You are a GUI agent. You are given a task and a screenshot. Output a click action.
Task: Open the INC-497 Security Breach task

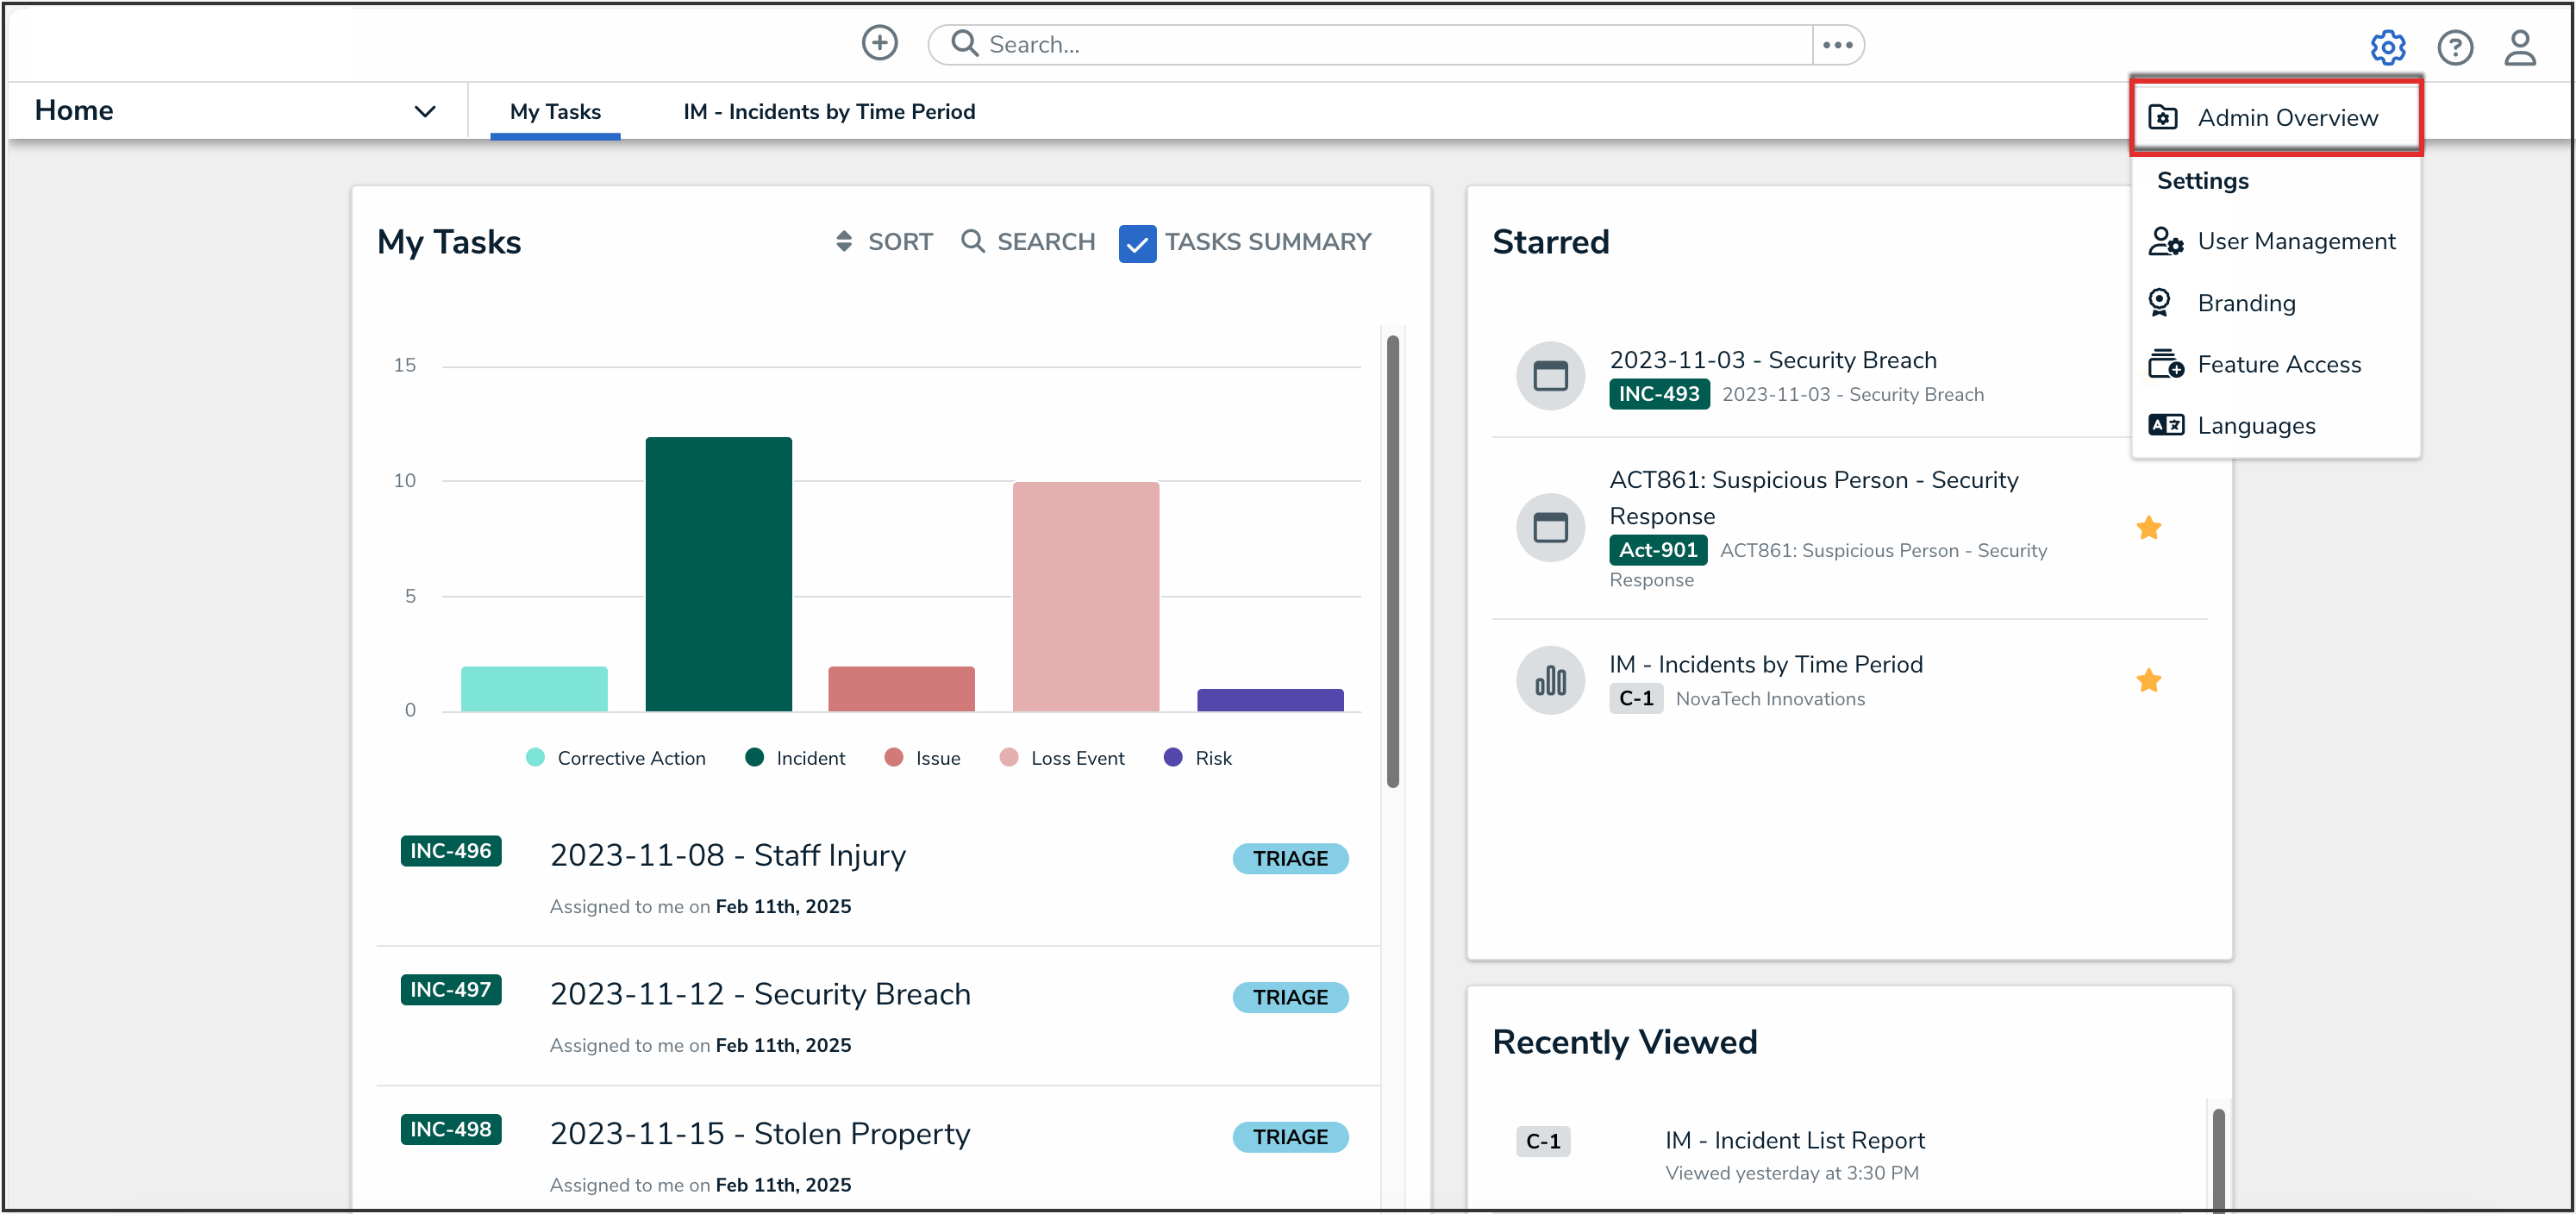coord(760,993)
